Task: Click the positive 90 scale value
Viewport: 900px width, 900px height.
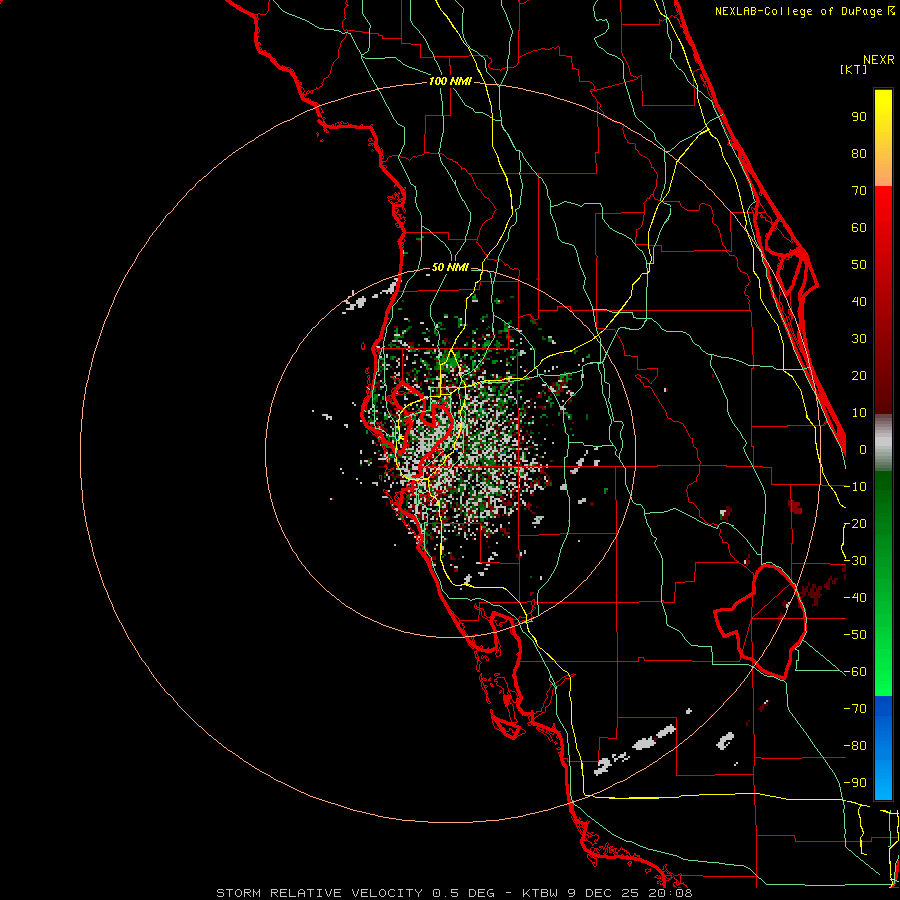Action: click(x=859, y=117)
